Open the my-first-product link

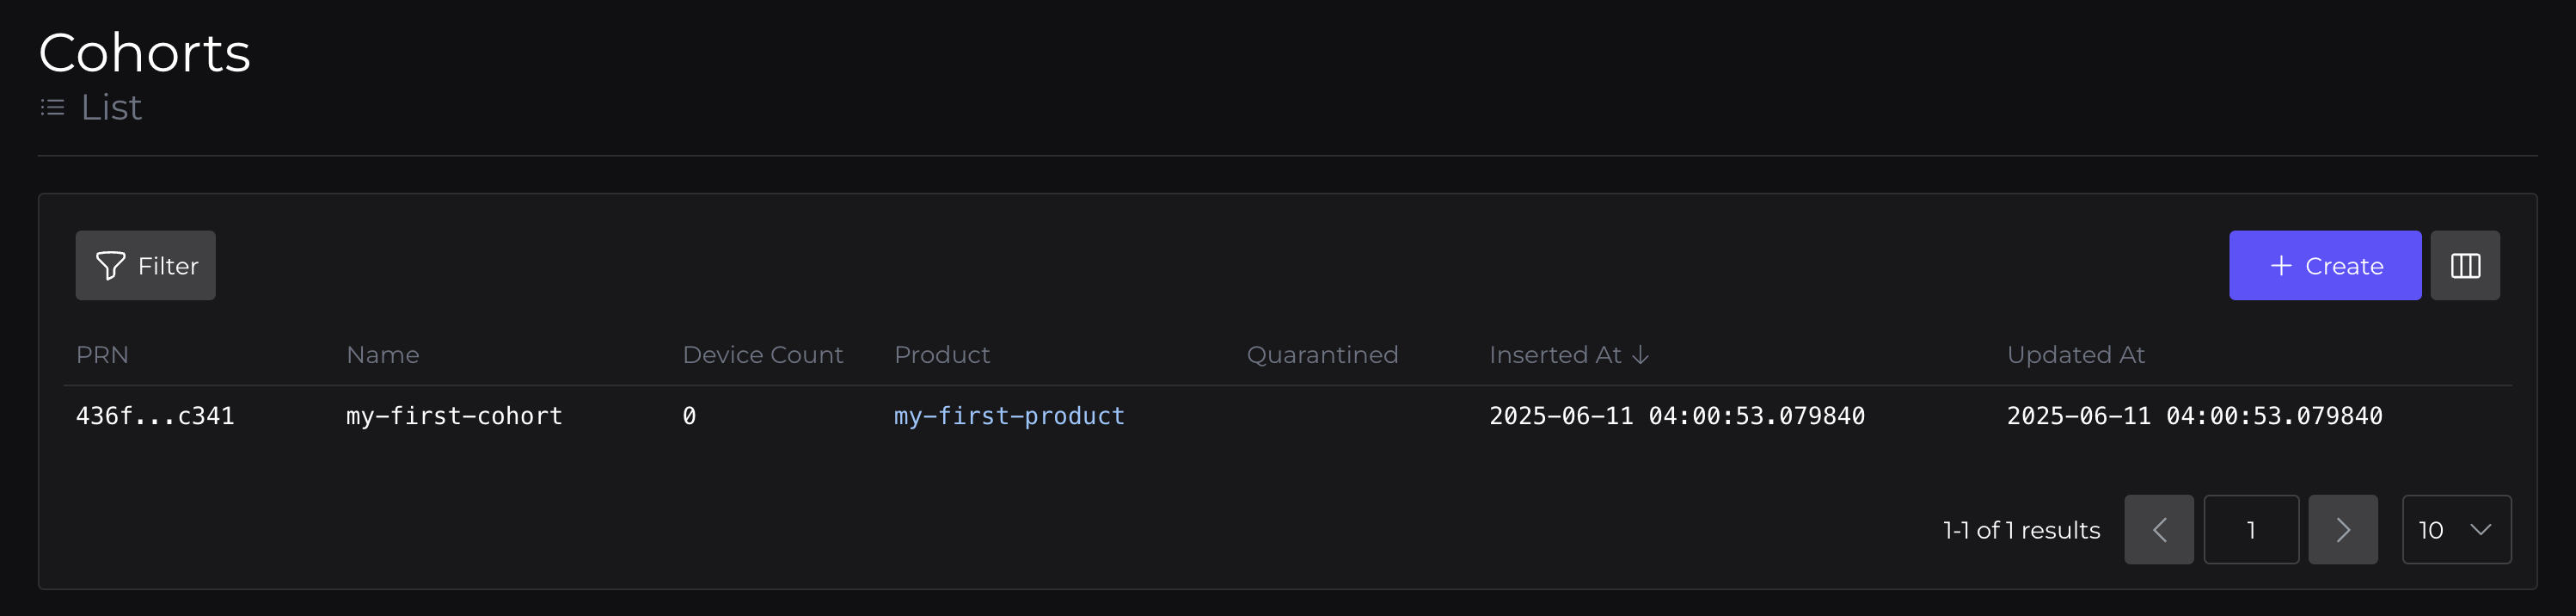tap(1008, 416)
